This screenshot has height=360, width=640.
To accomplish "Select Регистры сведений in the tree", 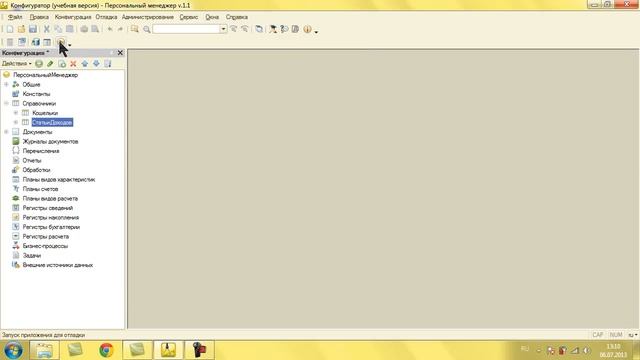I will [x=48, y=208].
